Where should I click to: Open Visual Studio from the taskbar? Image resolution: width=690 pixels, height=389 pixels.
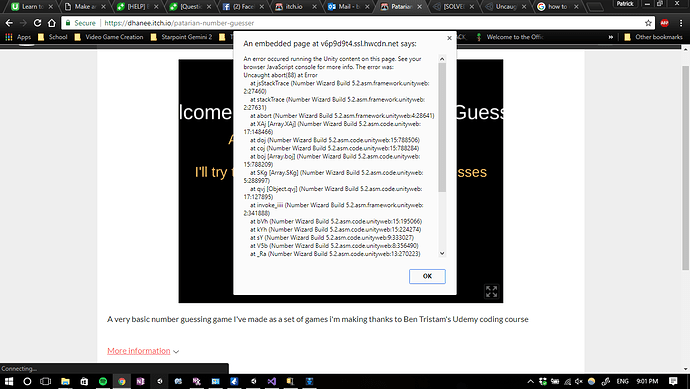click(x=272, y=382)
